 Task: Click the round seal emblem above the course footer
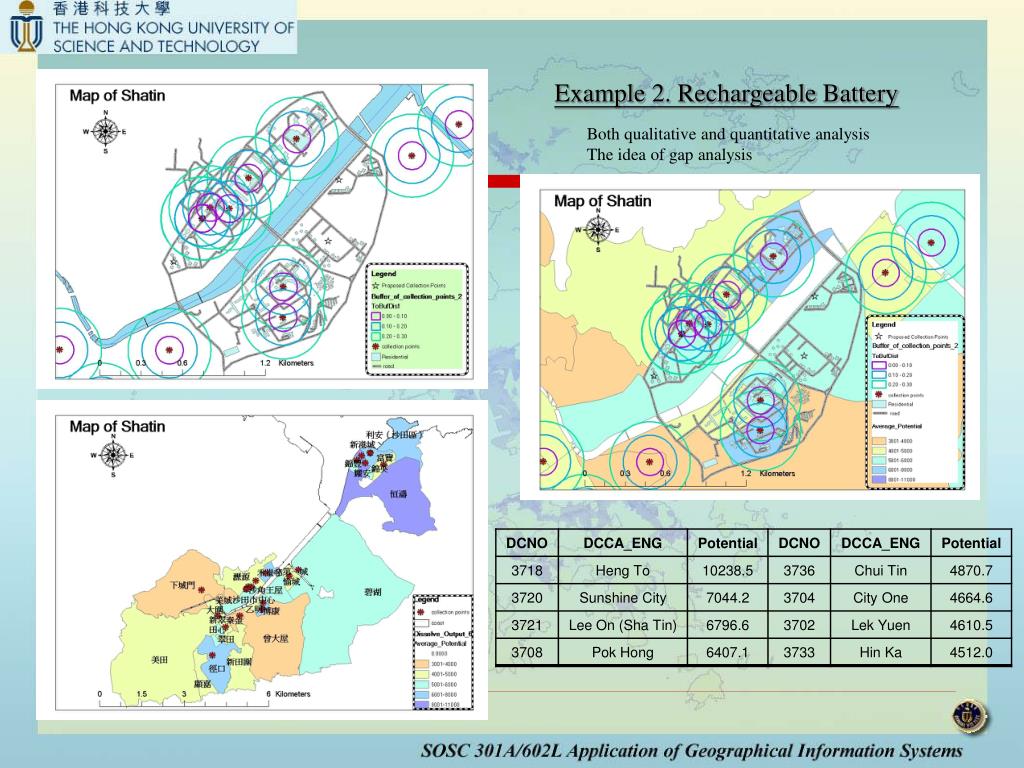pyautogui.click(x=969, y=717)
